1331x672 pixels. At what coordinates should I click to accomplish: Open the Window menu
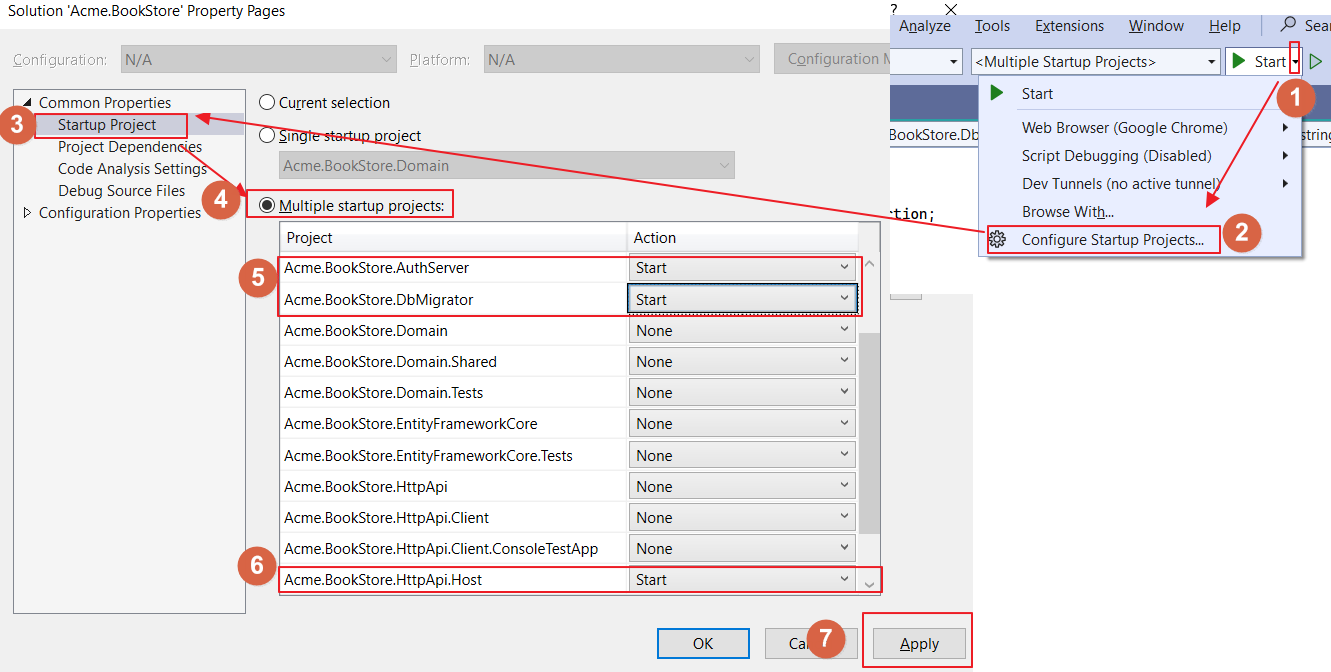tap(1156, 26)
